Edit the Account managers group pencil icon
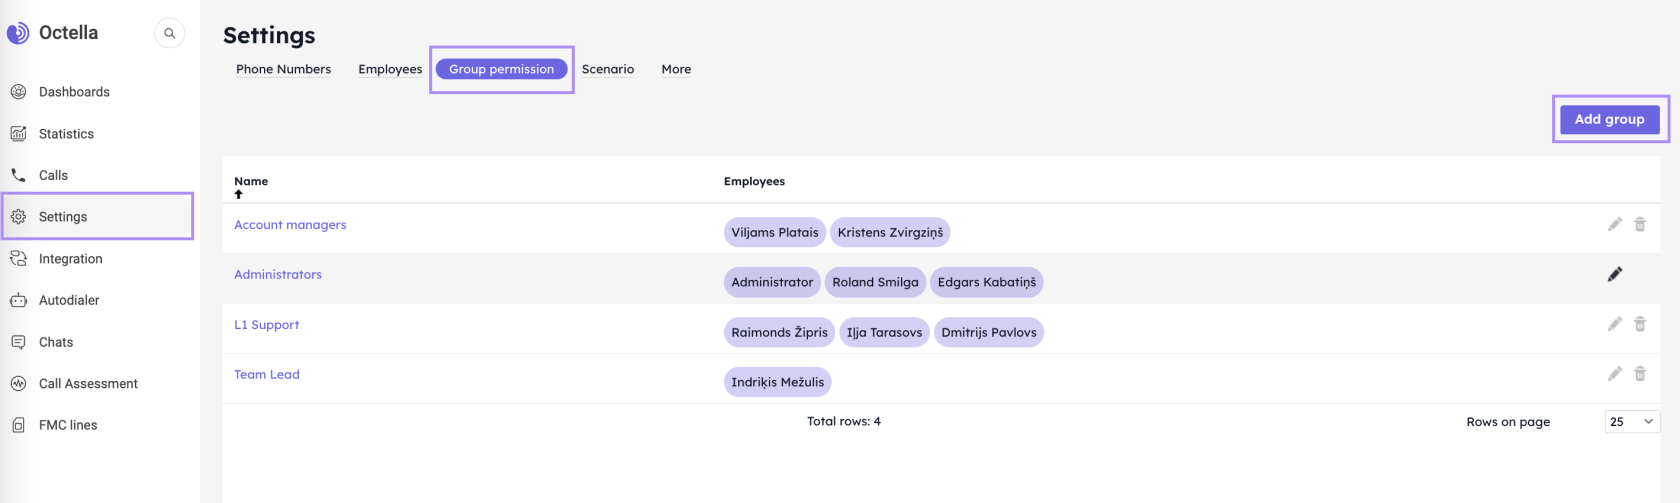 [x=1614, y=224]
